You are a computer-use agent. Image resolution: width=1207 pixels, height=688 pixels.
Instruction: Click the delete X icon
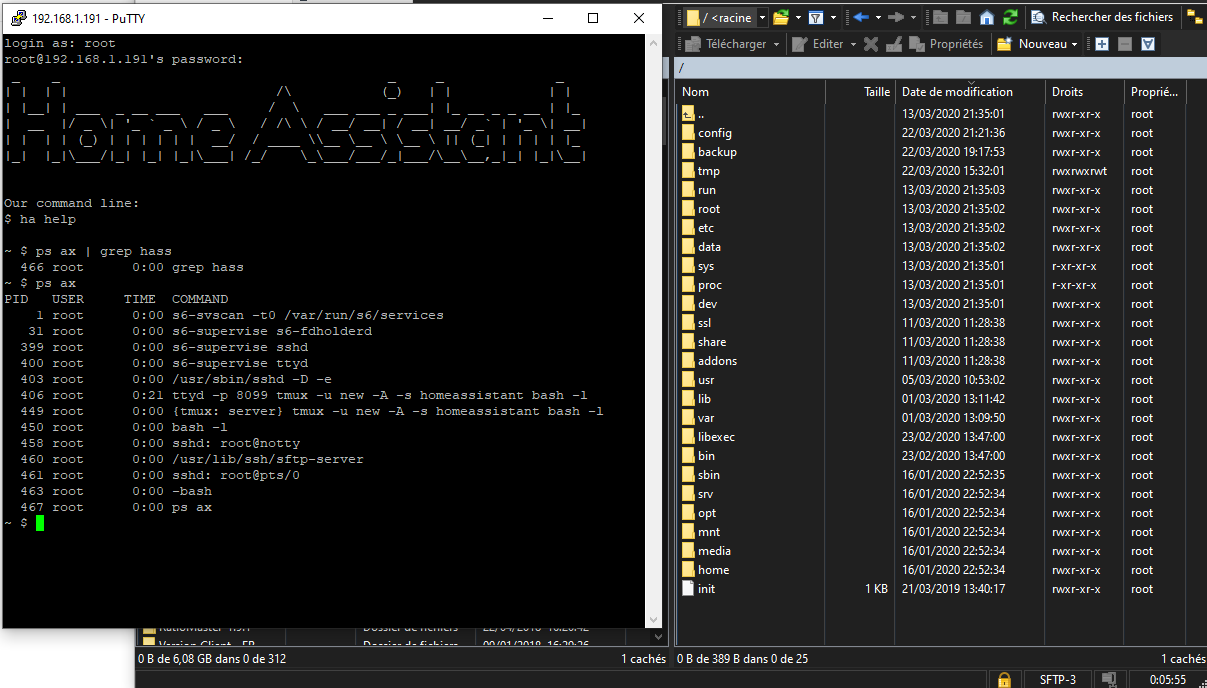click(871, 44)
